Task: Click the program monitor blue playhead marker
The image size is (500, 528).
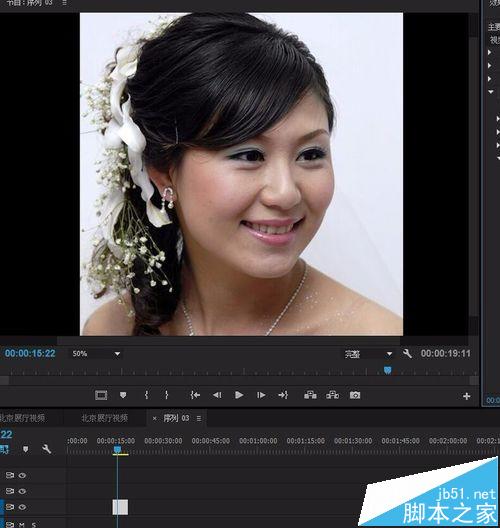Action: point(388,370)
